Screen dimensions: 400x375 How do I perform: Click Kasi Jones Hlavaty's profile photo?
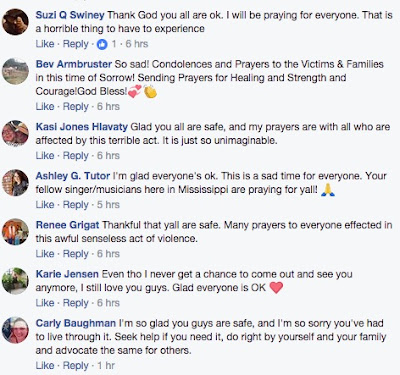[x=15, y=133]
